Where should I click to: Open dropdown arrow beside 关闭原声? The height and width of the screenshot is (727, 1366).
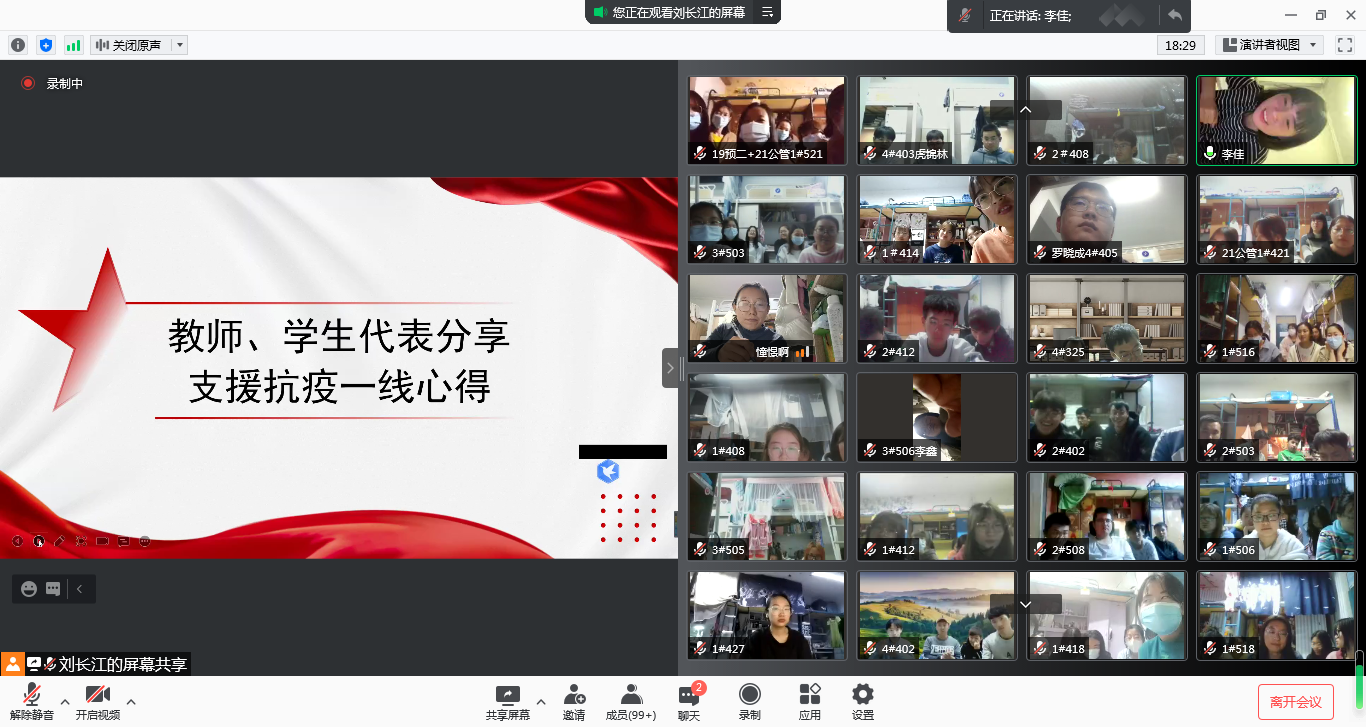point(179,45)
